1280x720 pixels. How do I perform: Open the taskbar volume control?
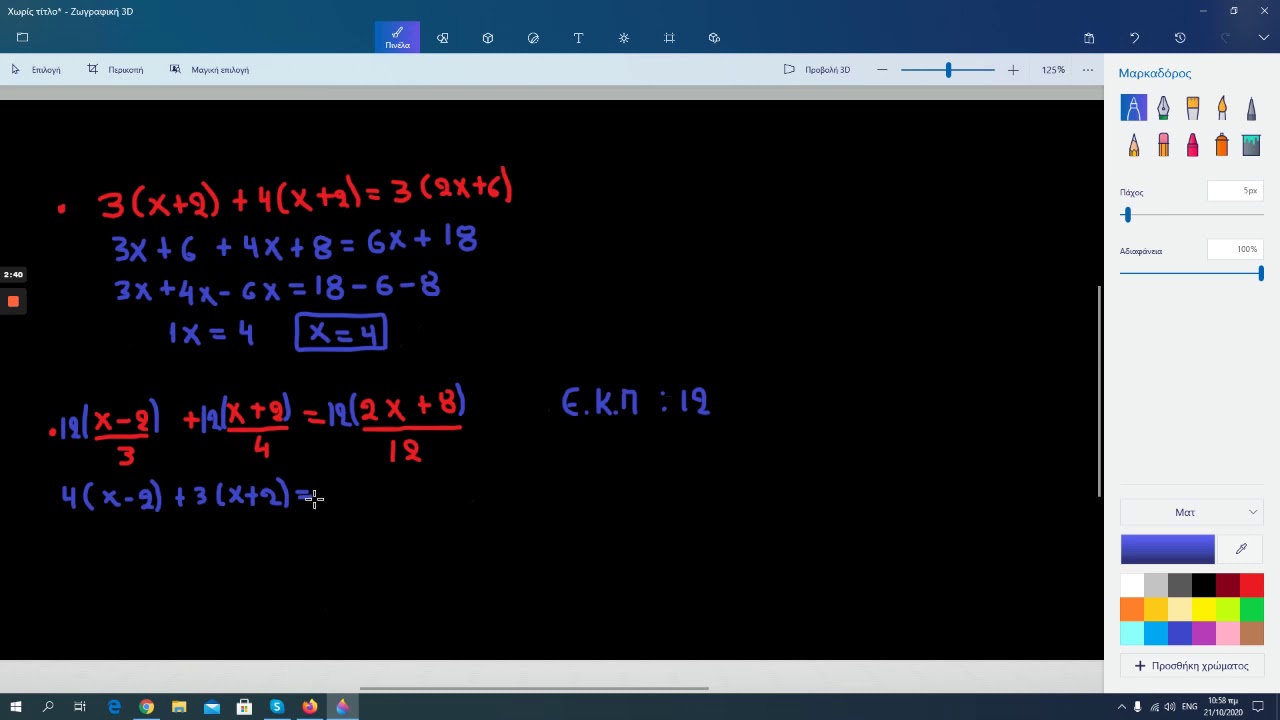1170,707
